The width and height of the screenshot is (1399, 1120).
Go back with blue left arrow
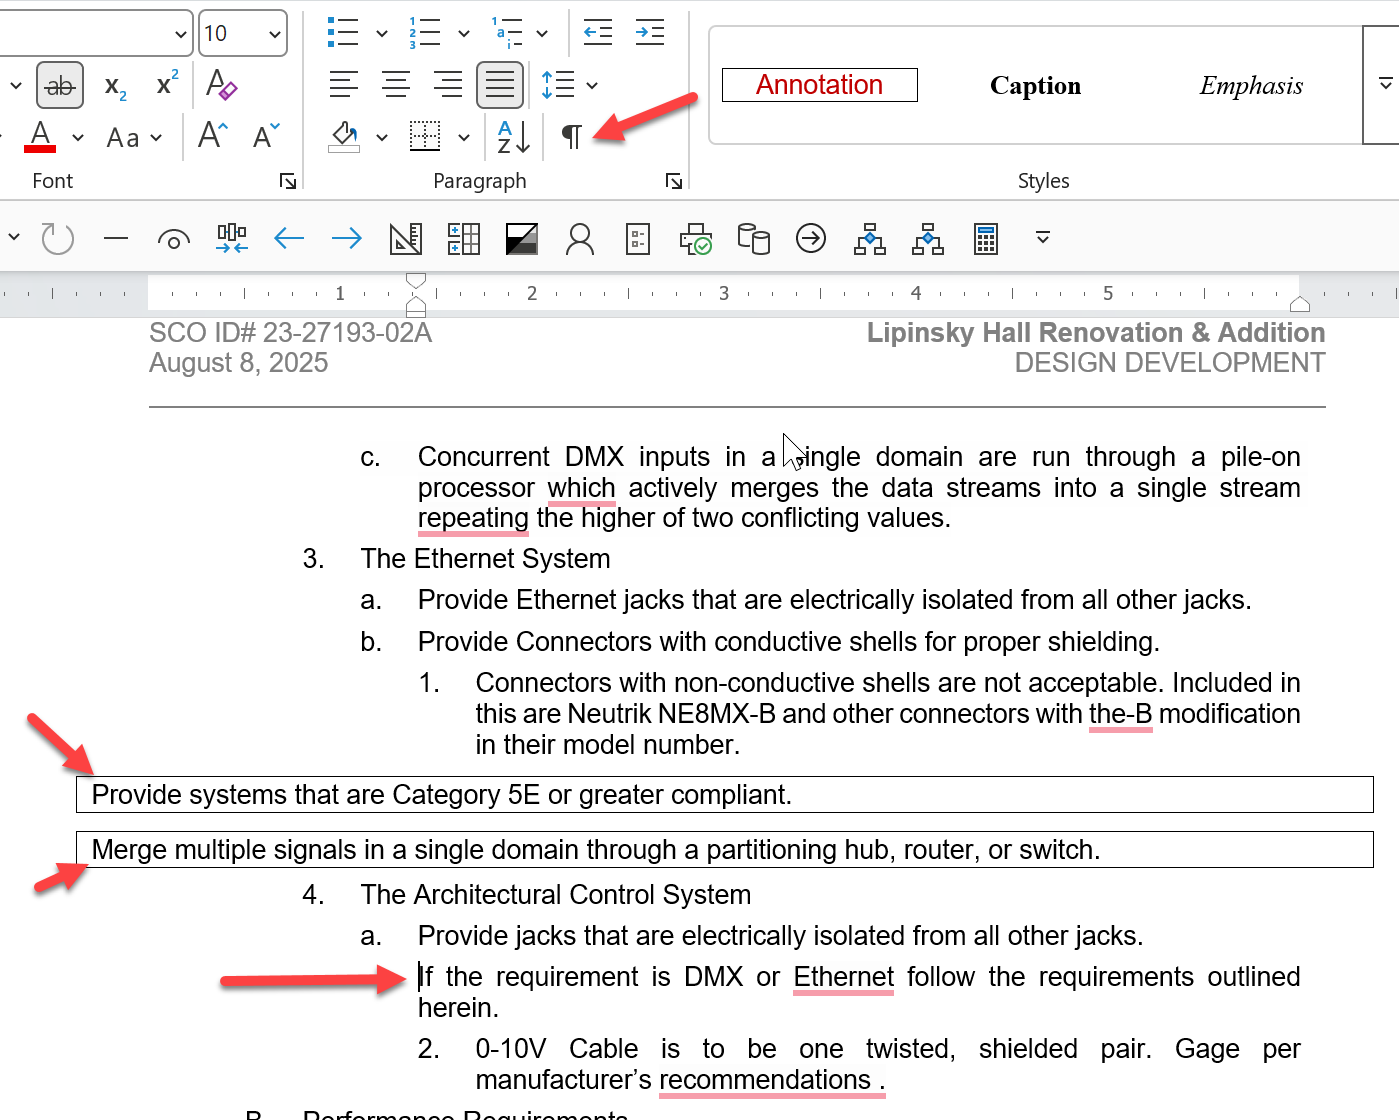coord(289,238)
